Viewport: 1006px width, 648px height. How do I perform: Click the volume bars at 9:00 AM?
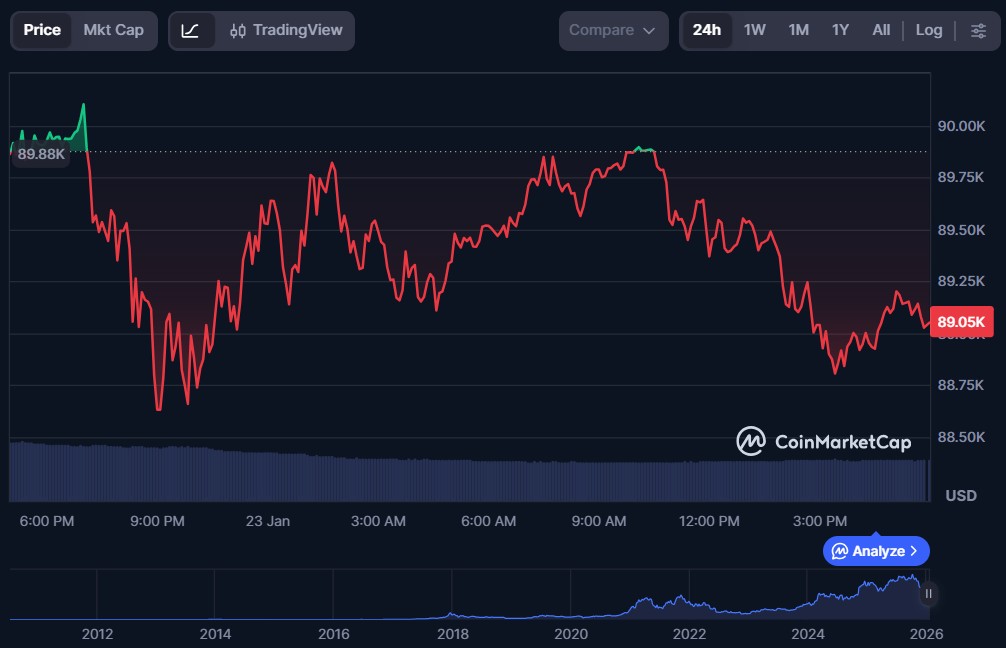tap(599, 481)
